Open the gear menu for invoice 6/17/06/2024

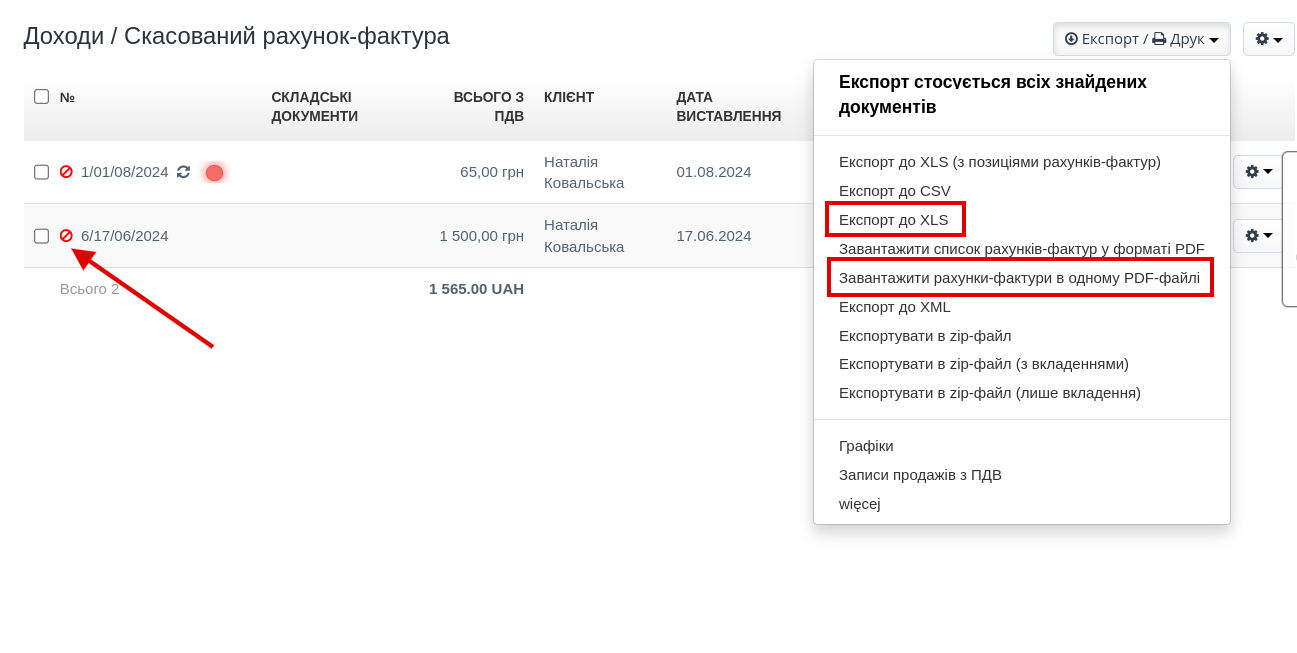point(1258,236)
